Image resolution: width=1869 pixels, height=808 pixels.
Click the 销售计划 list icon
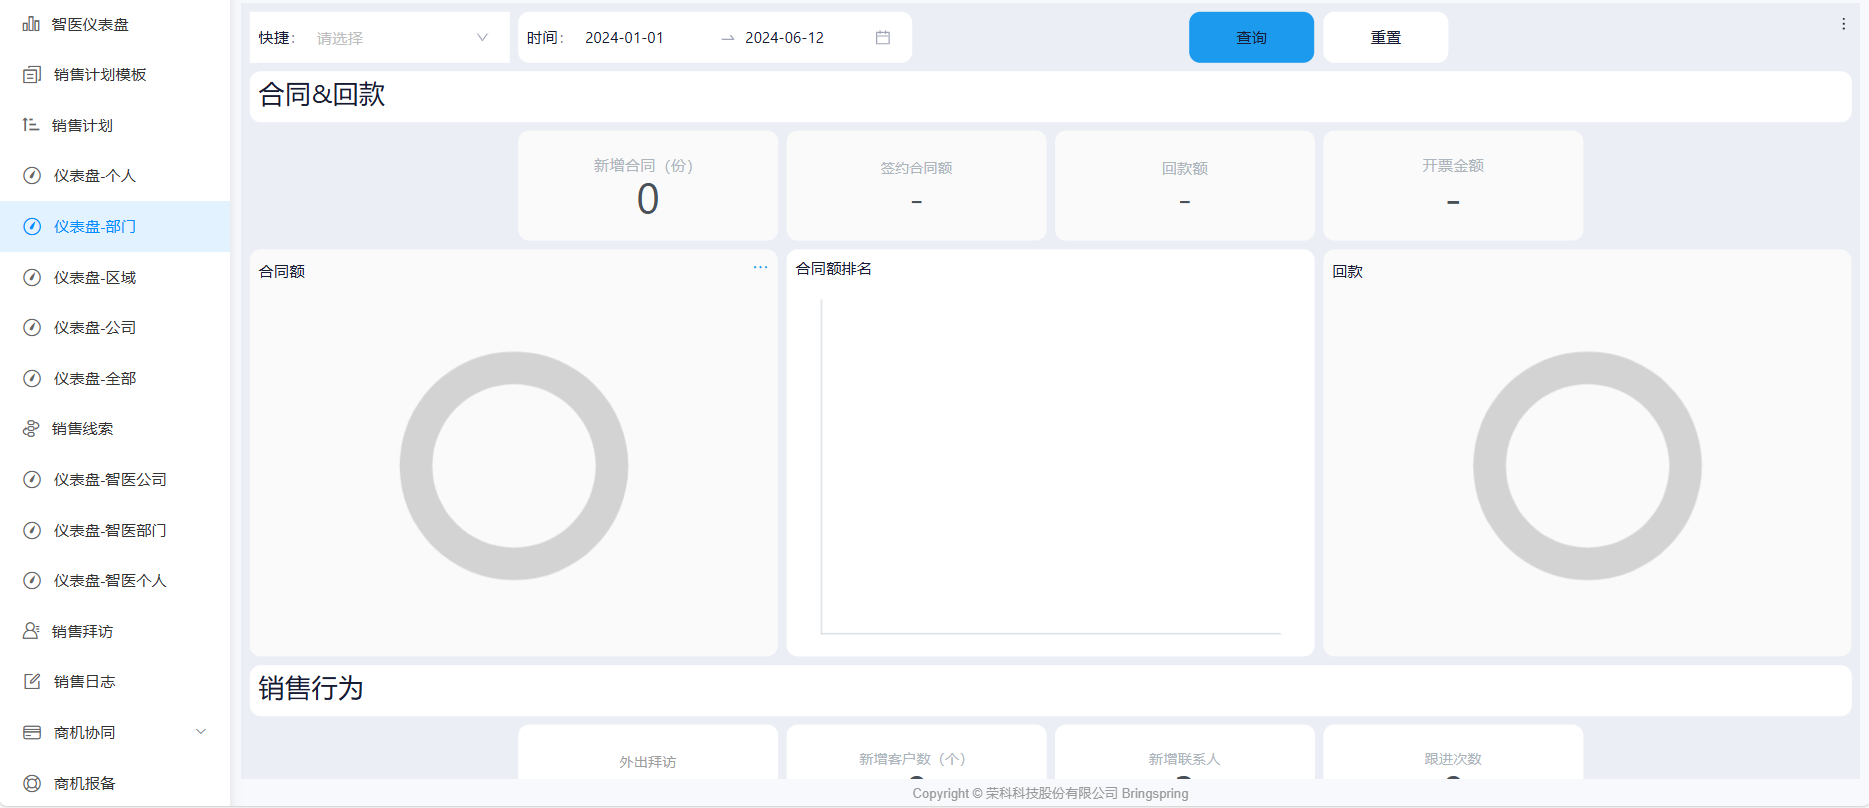(x=31, y=125)
